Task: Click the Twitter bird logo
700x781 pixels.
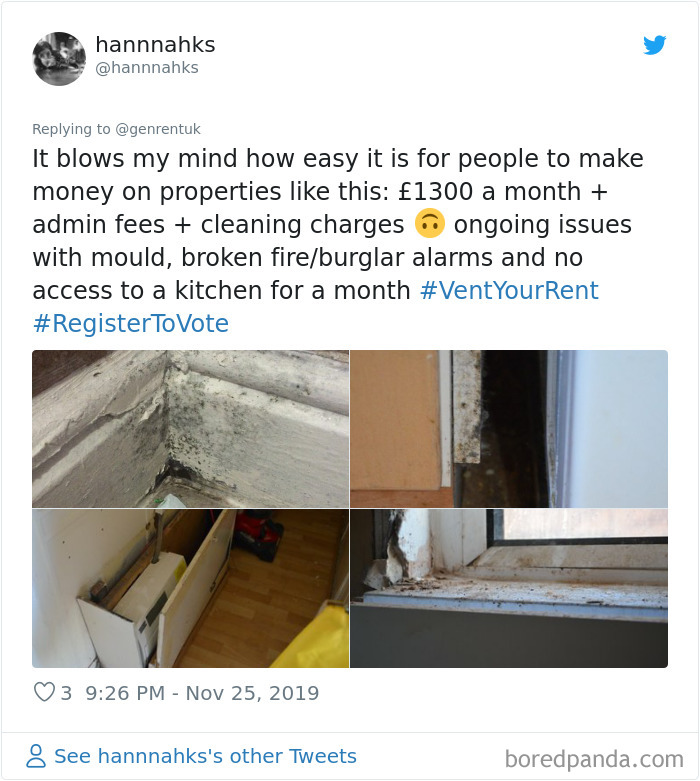Action: tap(654, 45)
